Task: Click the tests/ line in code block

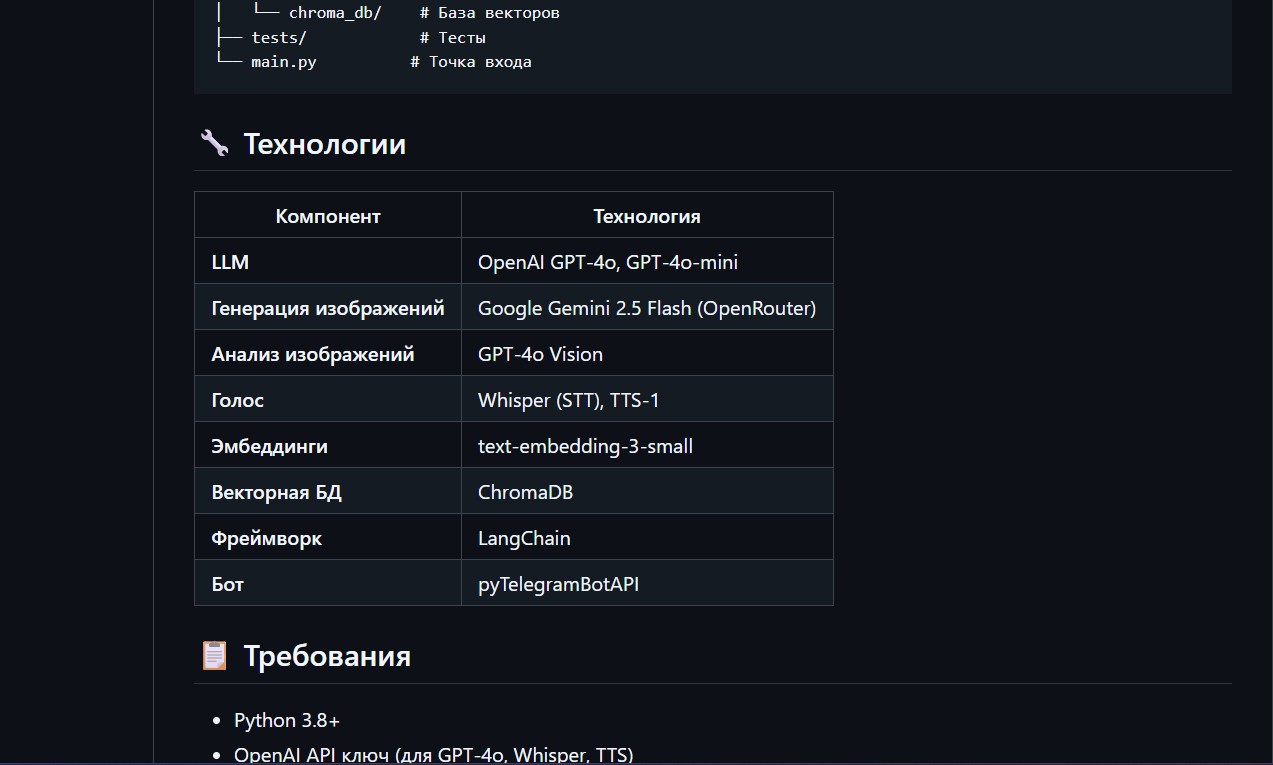Action: pyautogui.click(x=350, y=37)
